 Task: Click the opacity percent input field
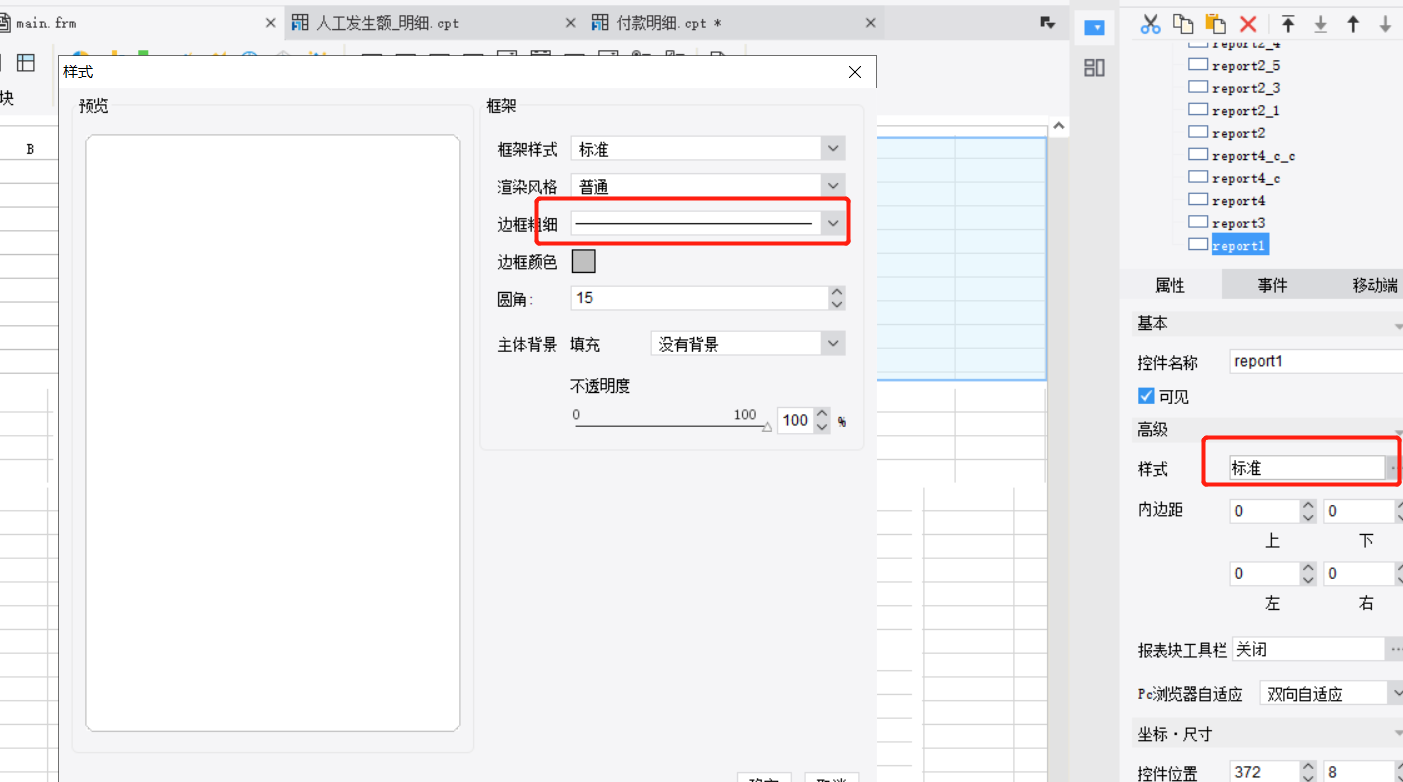795,420
